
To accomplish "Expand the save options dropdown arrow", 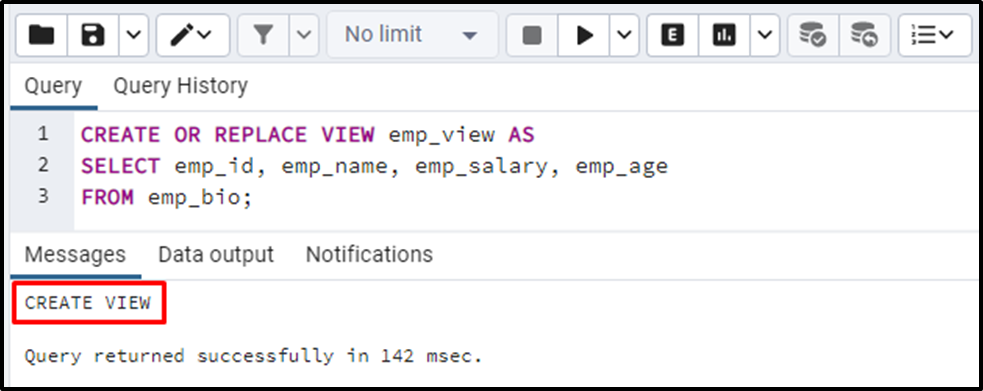I will (134, 36).
